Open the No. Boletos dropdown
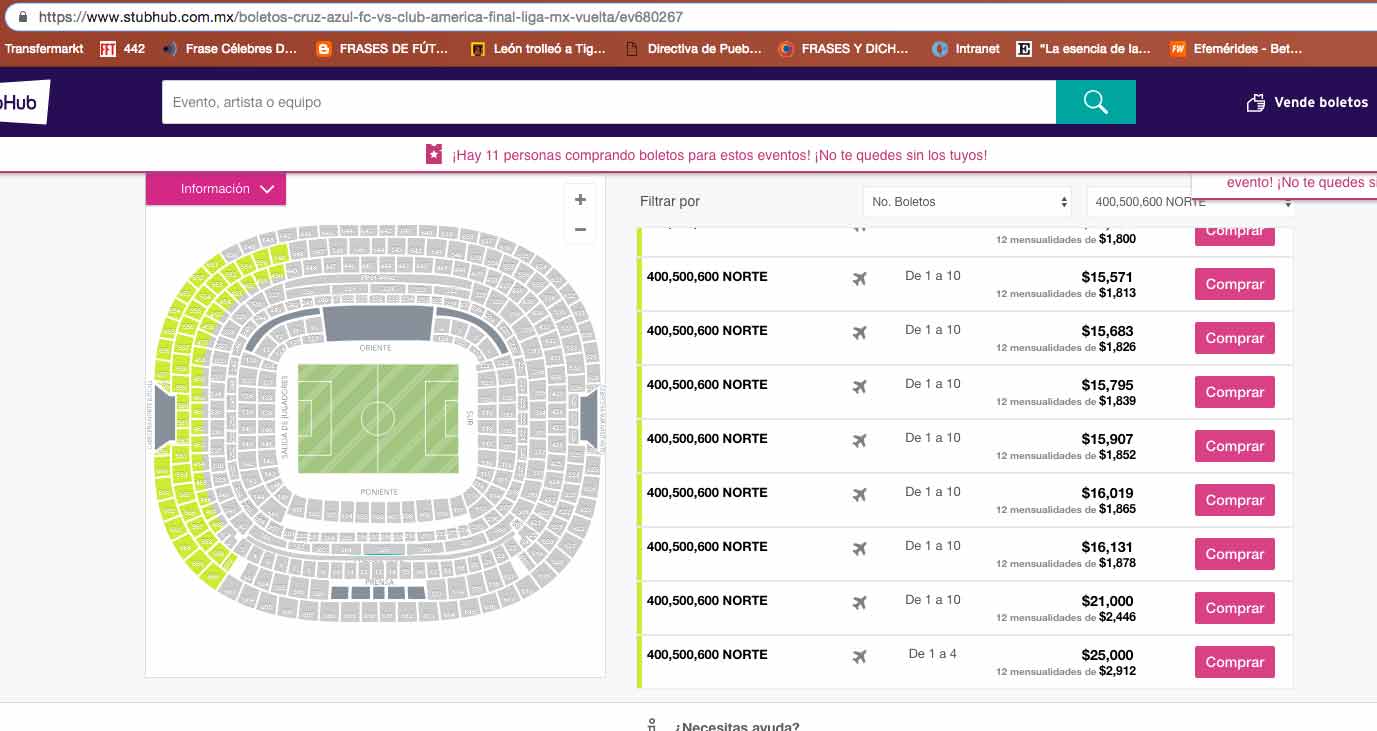 tap(967, 202)
